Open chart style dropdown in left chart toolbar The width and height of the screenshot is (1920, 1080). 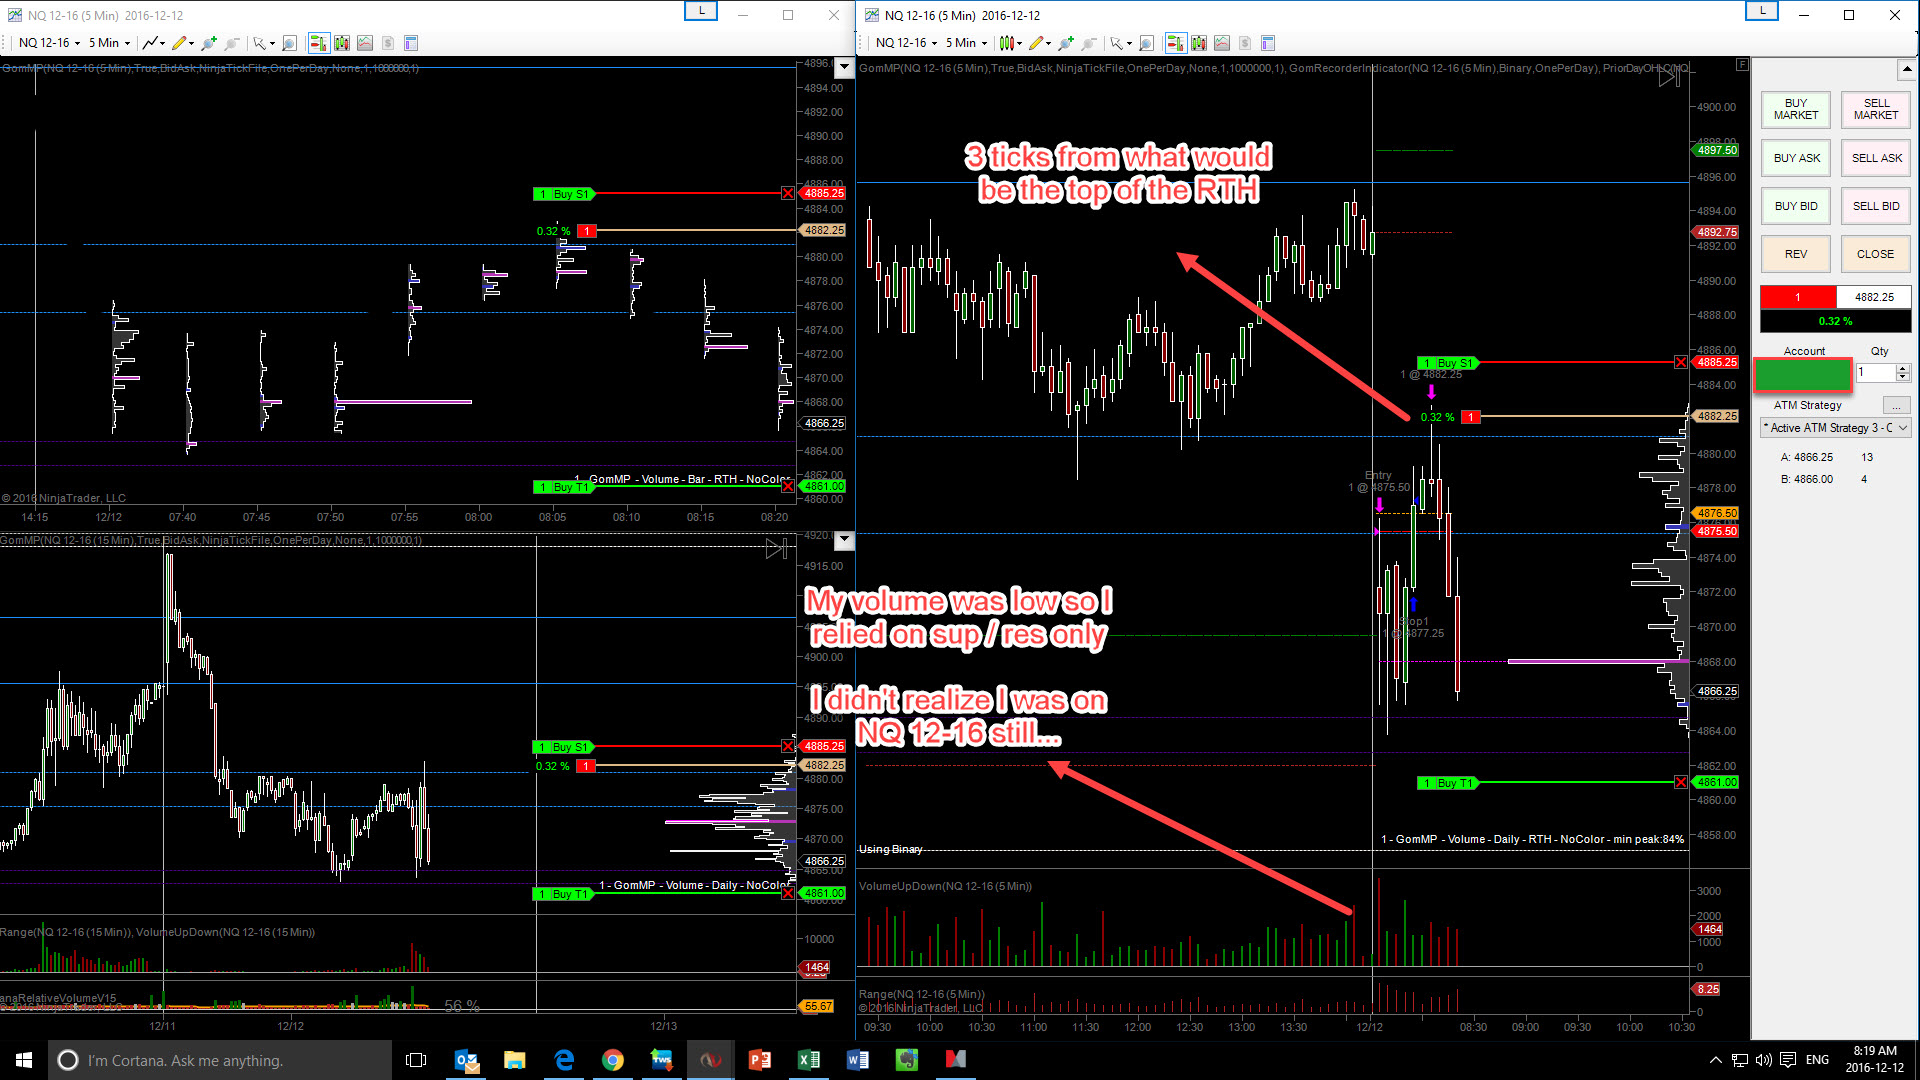point(153,43)
